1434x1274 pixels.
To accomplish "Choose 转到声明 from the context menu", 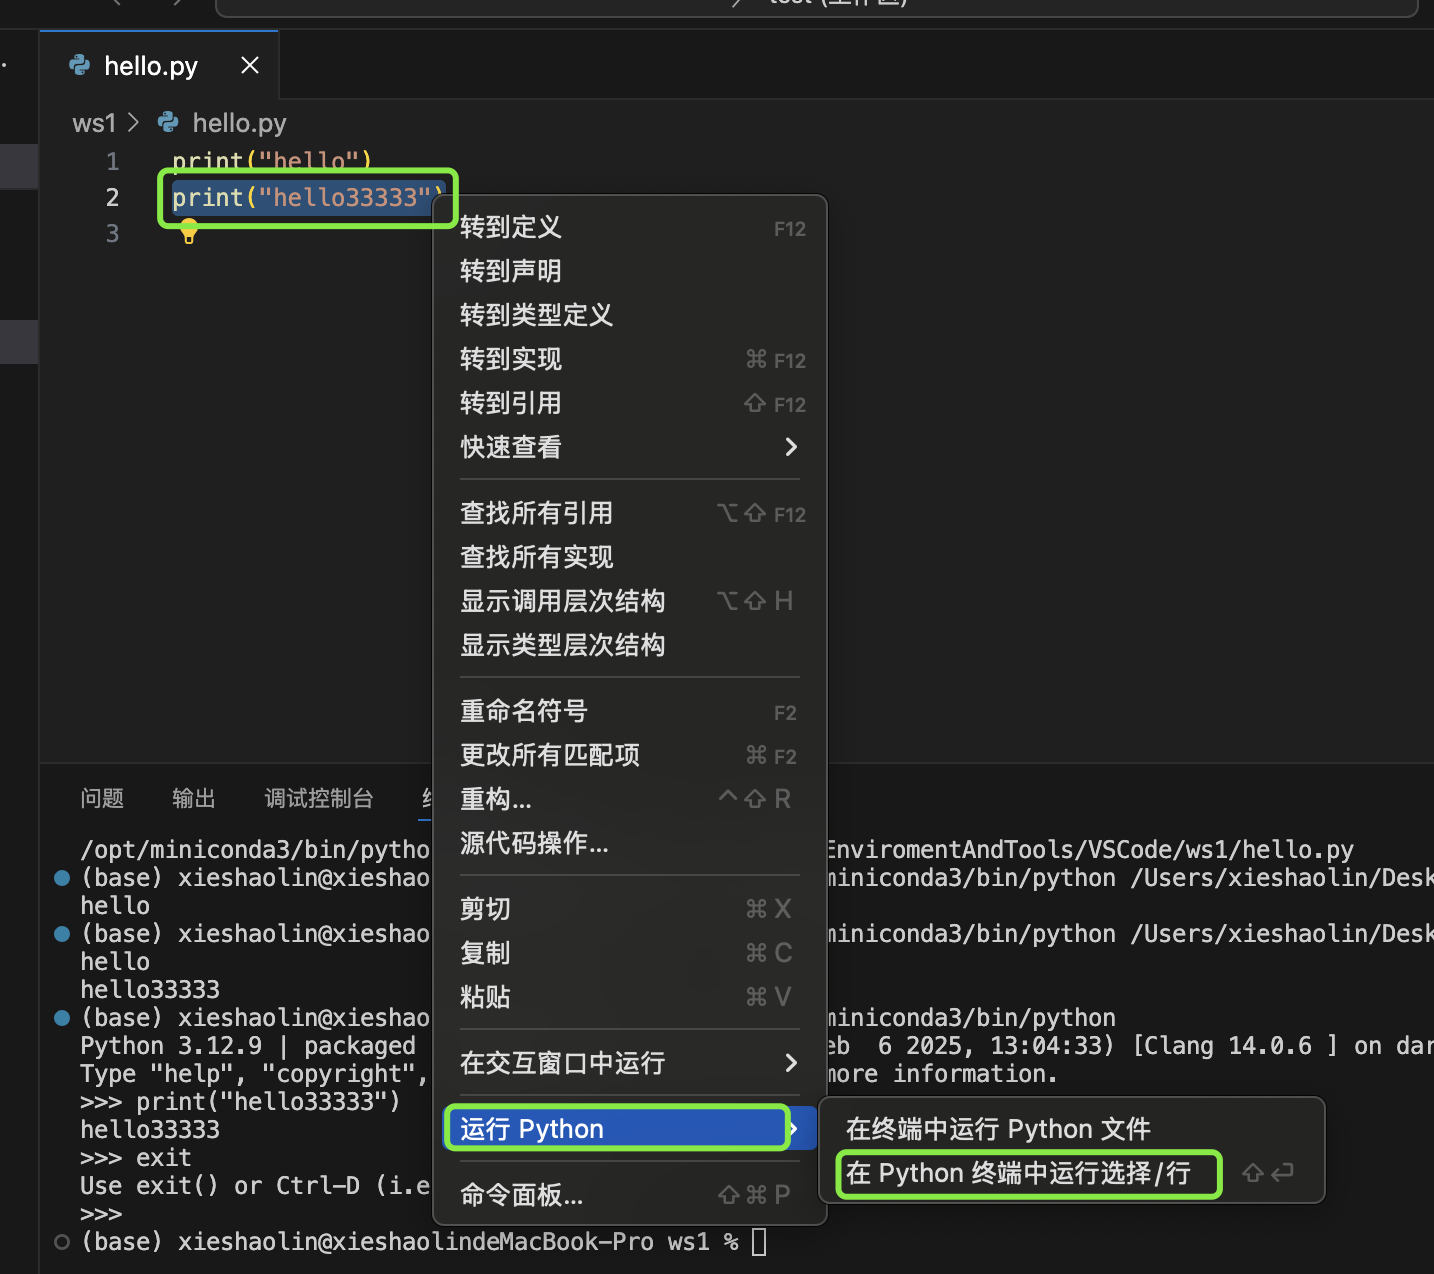I will [632, 271].
